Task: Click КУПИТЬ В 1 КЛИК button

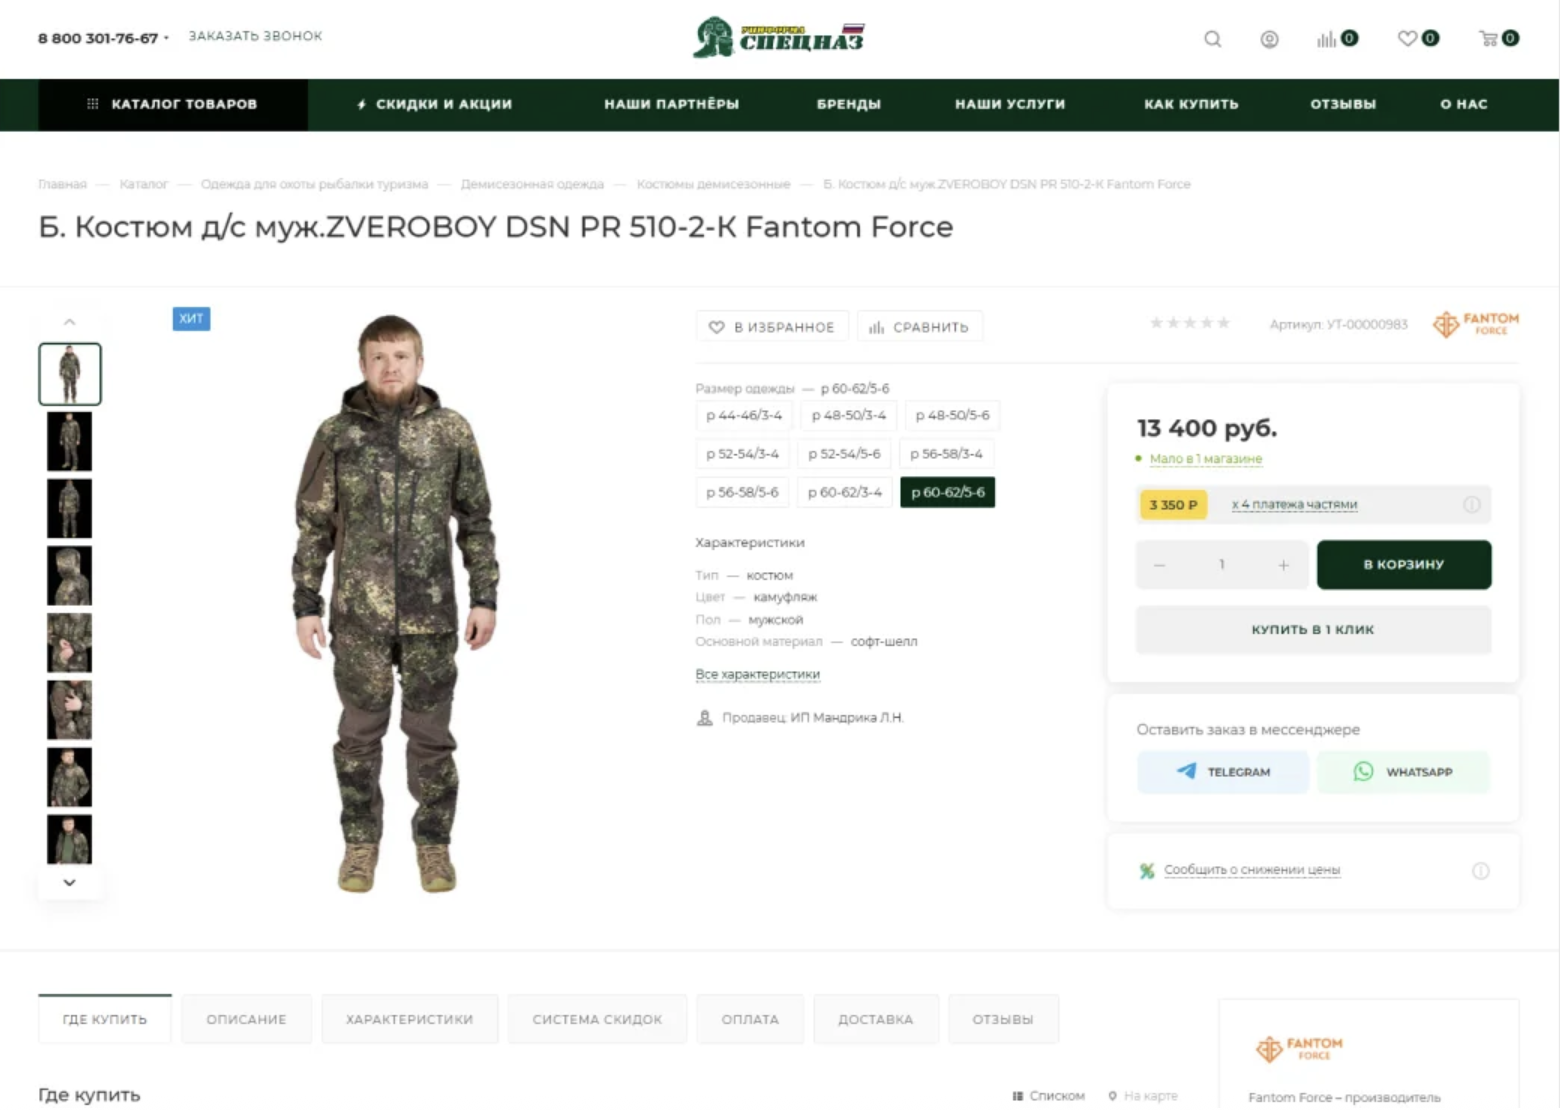Action: pos(1312,629)
